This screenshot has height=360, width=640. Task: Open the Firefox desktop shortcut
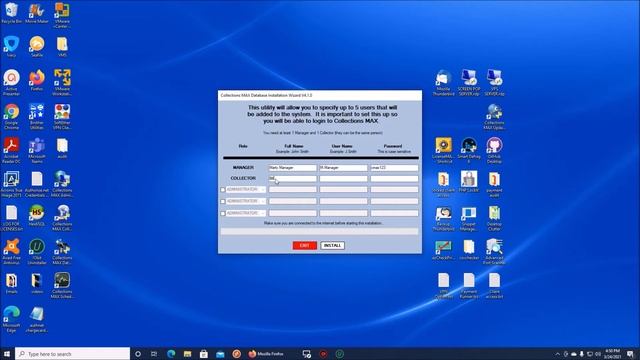coord(37,80)
